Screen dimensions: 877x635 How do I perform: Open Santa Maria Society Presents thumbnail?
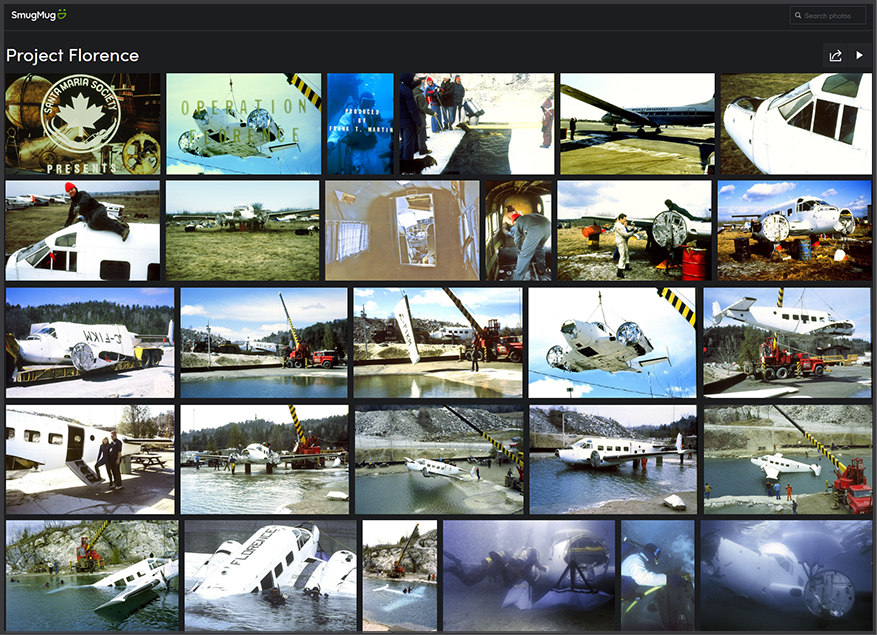(x=83, y=124)
